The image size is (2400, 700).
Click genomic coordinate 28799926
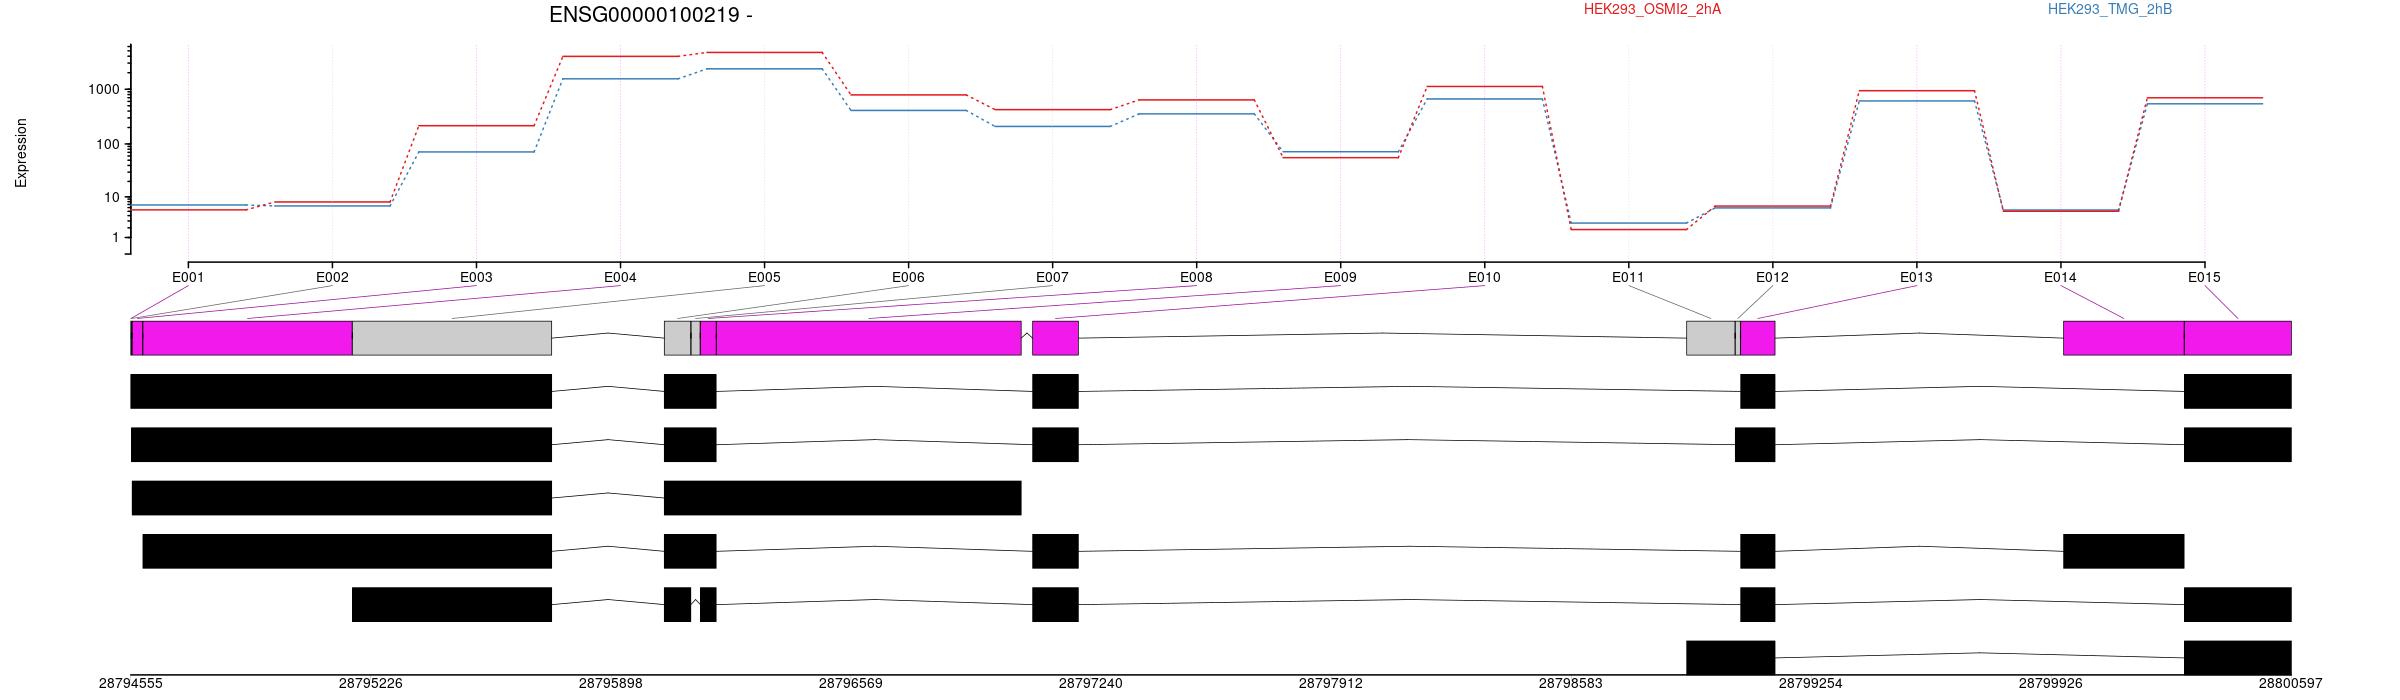(2051, 684)
